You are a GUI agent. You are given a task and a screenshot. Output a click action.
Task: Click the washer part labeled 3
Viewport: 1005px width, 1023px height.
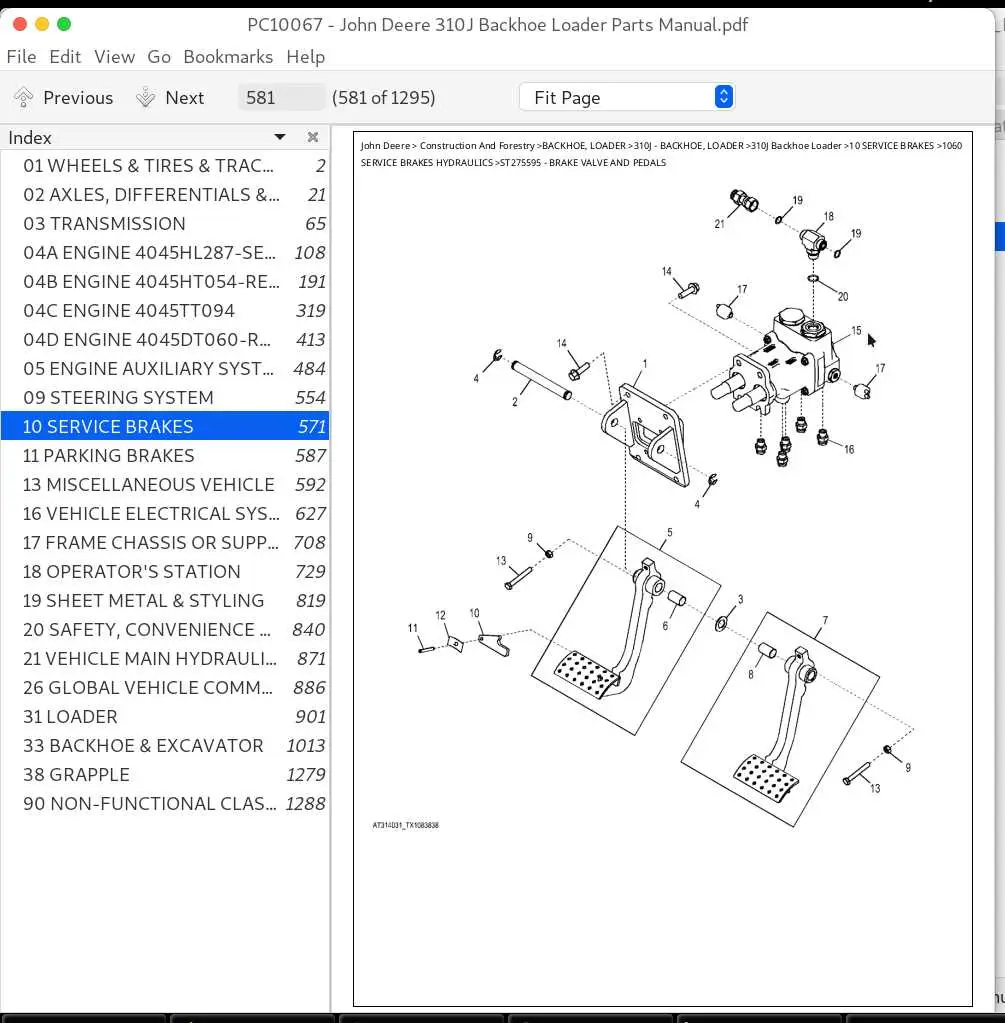point(721,624)
